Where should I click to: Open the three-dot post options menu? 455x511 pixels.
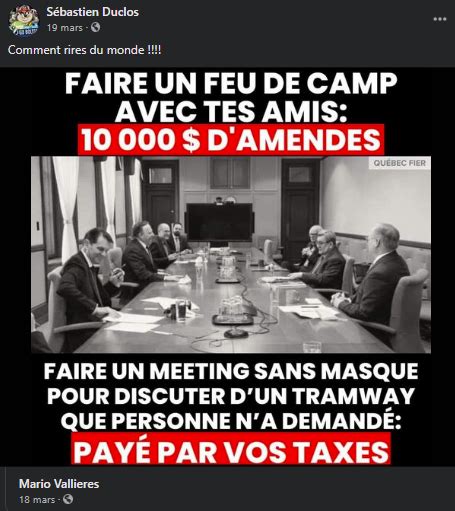[x=439, y=19]
